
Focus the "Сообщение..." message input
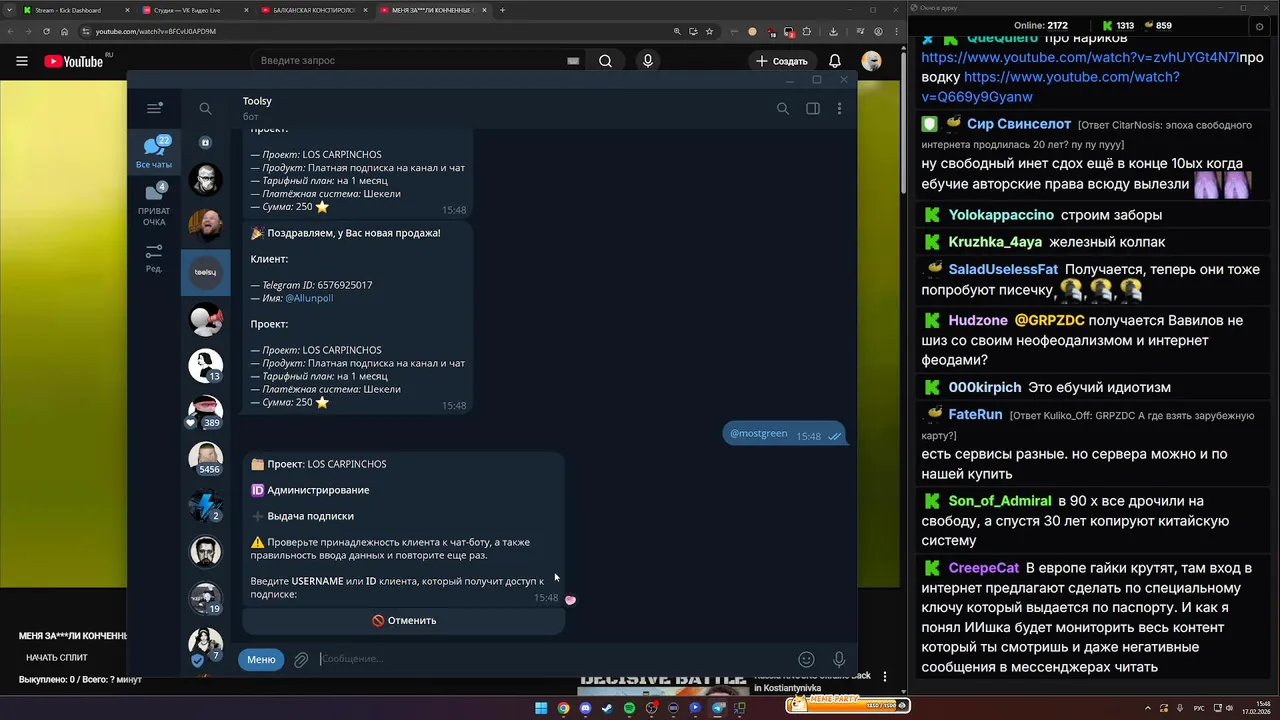pyautogui.click(x=553, y=659)
